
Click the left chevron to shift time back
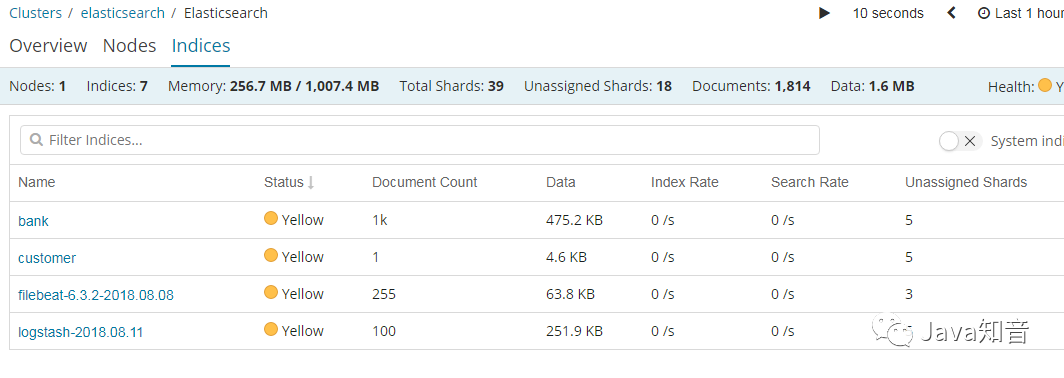tap(951, 13)
